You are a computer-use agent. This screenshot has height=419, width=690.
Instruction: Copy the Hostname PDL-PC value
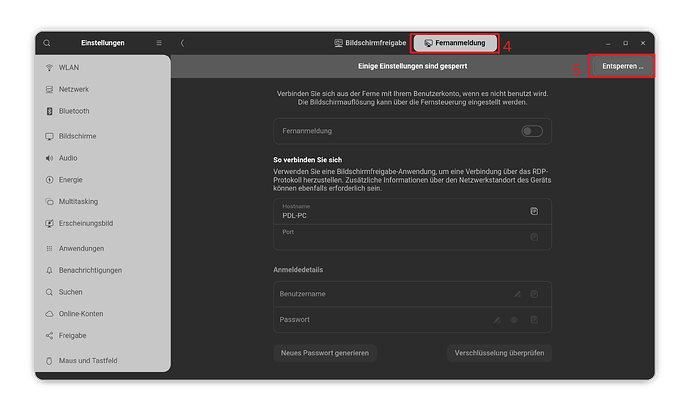[534, 211]
